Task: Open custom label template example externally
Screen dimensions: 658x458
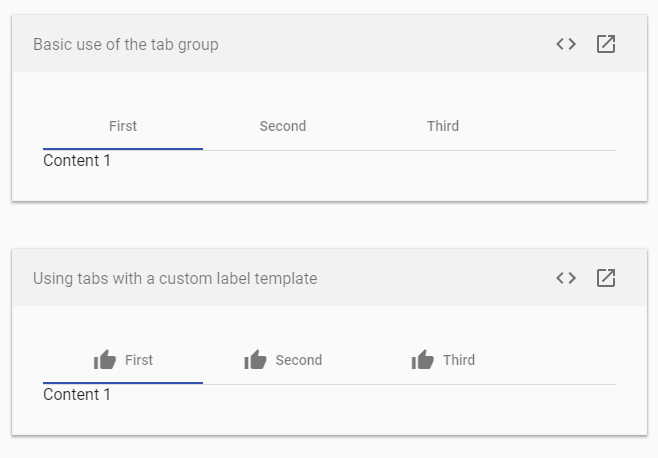Action: (606, 278)
